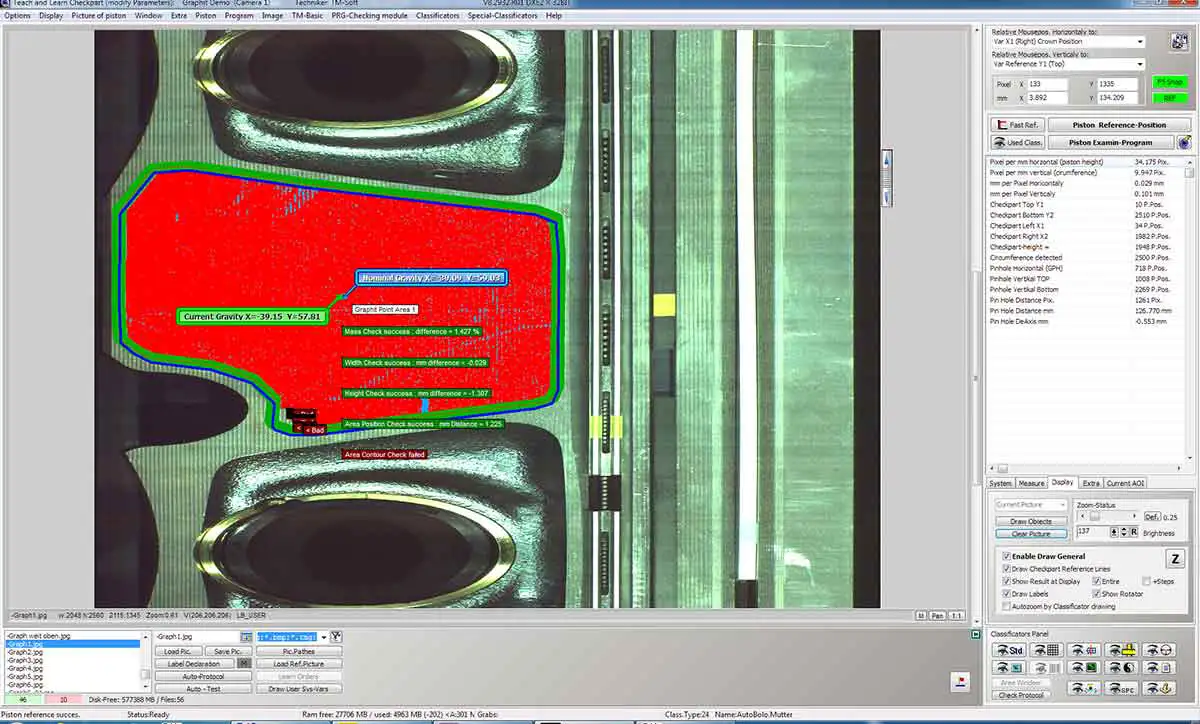
Task: Open the Var Reference Y1 (Top) dropdown
Action: pyautogui.click(x=1069, y=64)
